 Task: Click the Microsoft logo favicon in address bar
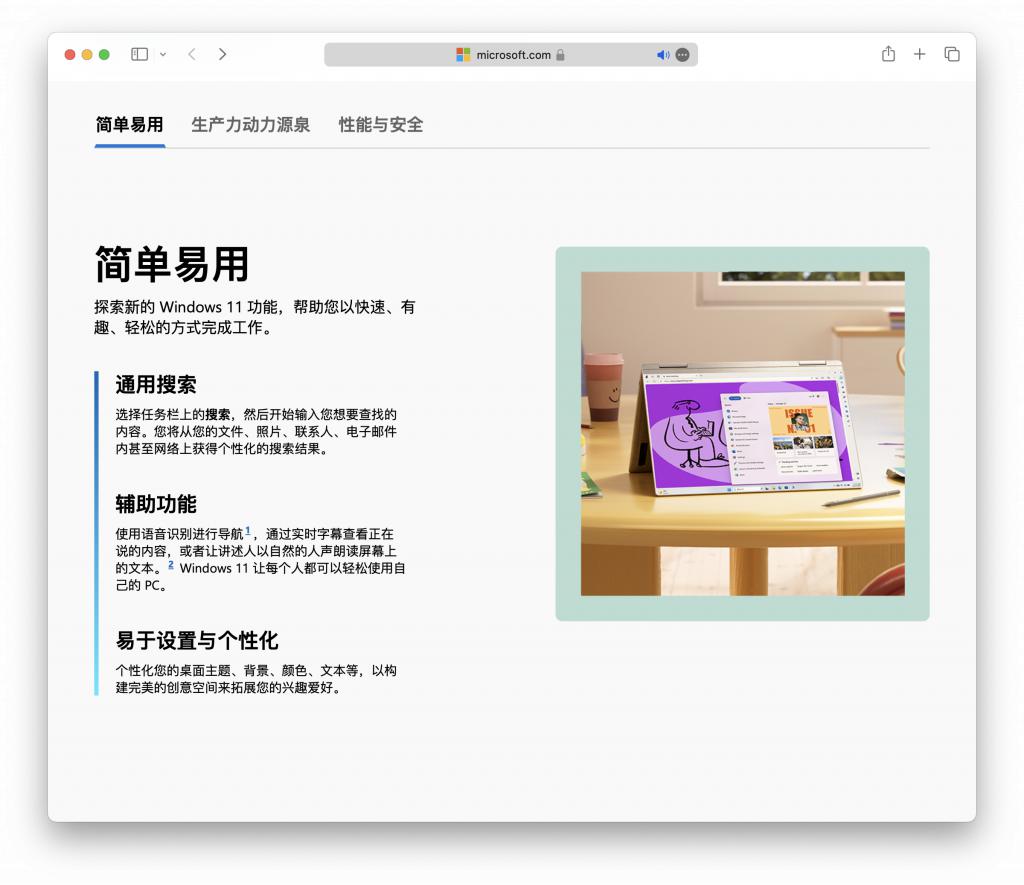click(x=463, y=55)
